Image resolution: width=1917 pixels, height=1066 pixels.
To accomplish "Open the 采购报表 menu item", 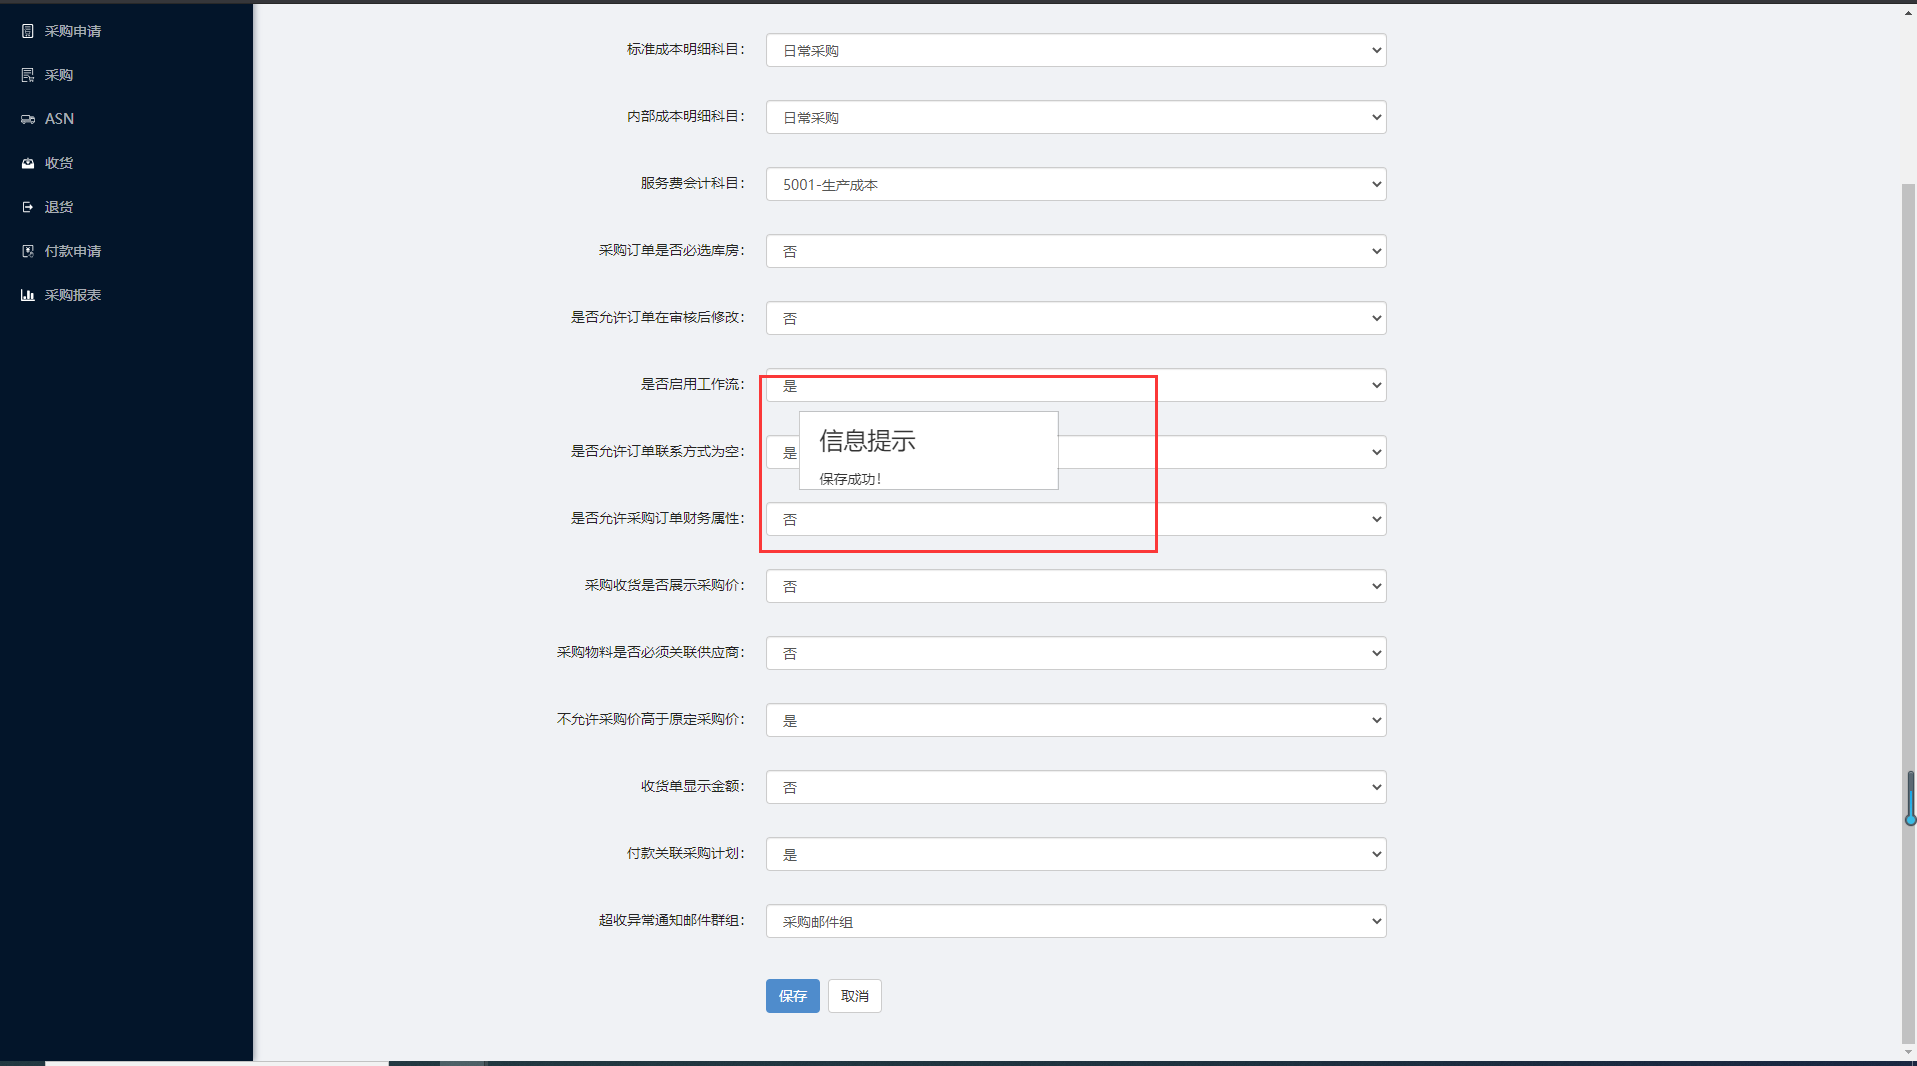I will point(73,295).
